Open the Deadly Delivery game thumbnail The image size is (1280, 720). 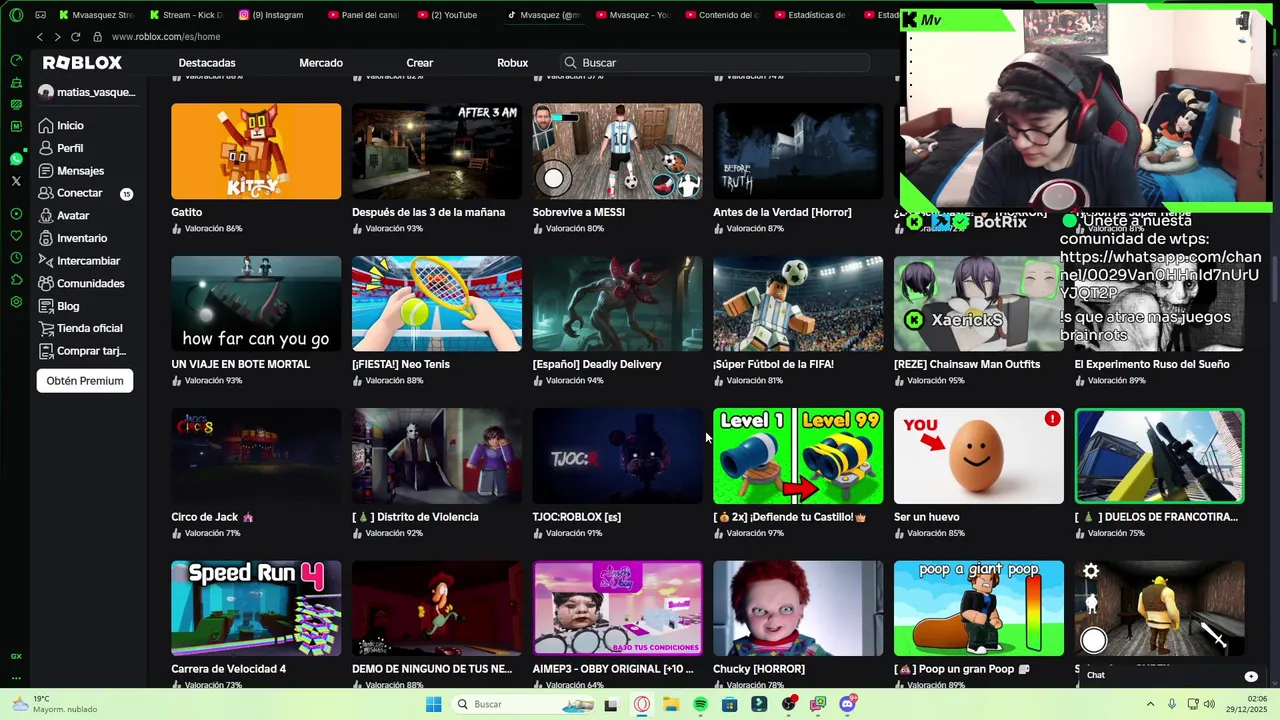click(617, 303)
